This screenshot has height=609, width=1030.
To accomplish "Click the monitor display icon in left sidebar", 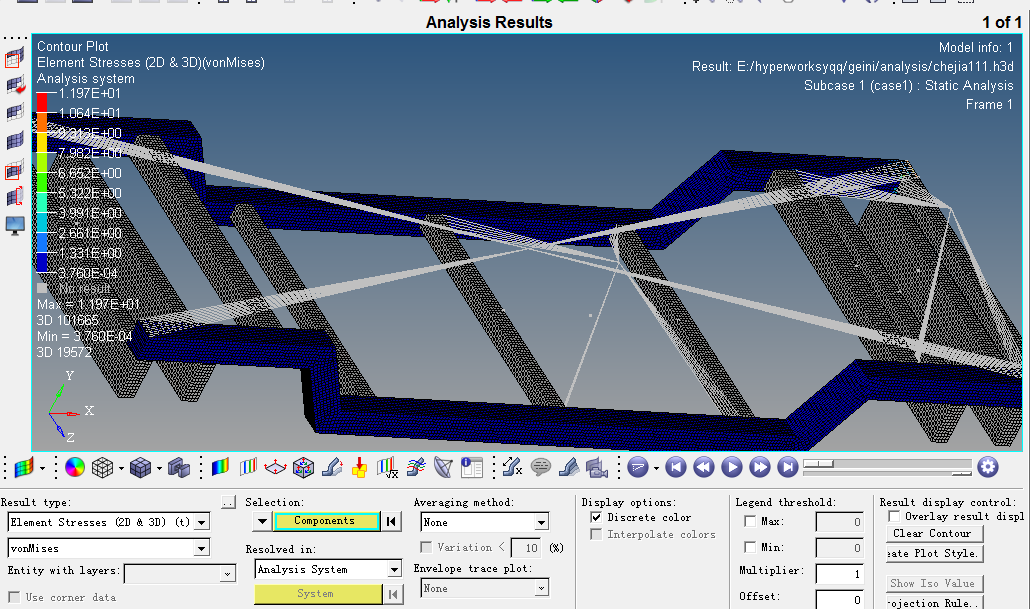I will click(15, 225).
